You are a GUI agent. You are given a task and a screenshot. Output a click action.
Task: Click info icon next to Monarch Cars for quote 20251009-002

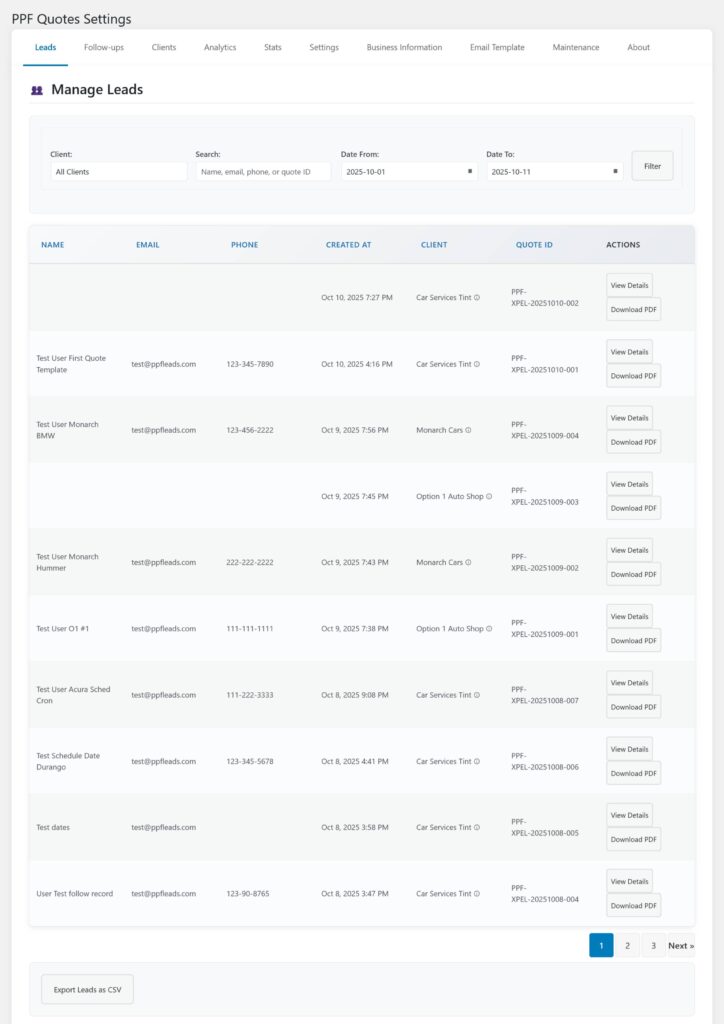pos(468,562)
